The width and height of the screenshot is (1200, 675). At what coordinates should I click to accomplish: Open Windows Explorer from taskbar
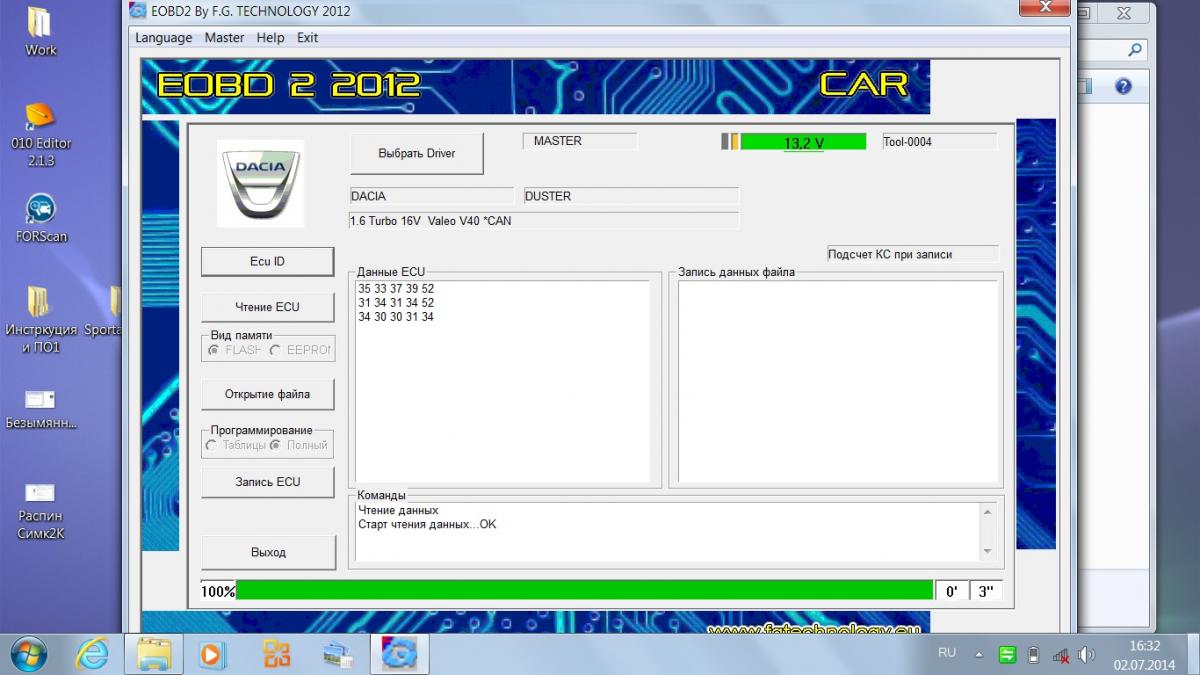pos(154,654)
